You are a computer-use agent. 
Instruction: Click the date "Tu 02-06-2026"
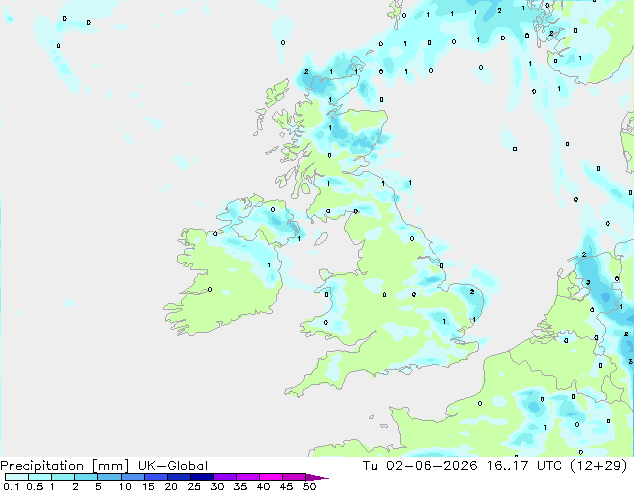point(420,466)
